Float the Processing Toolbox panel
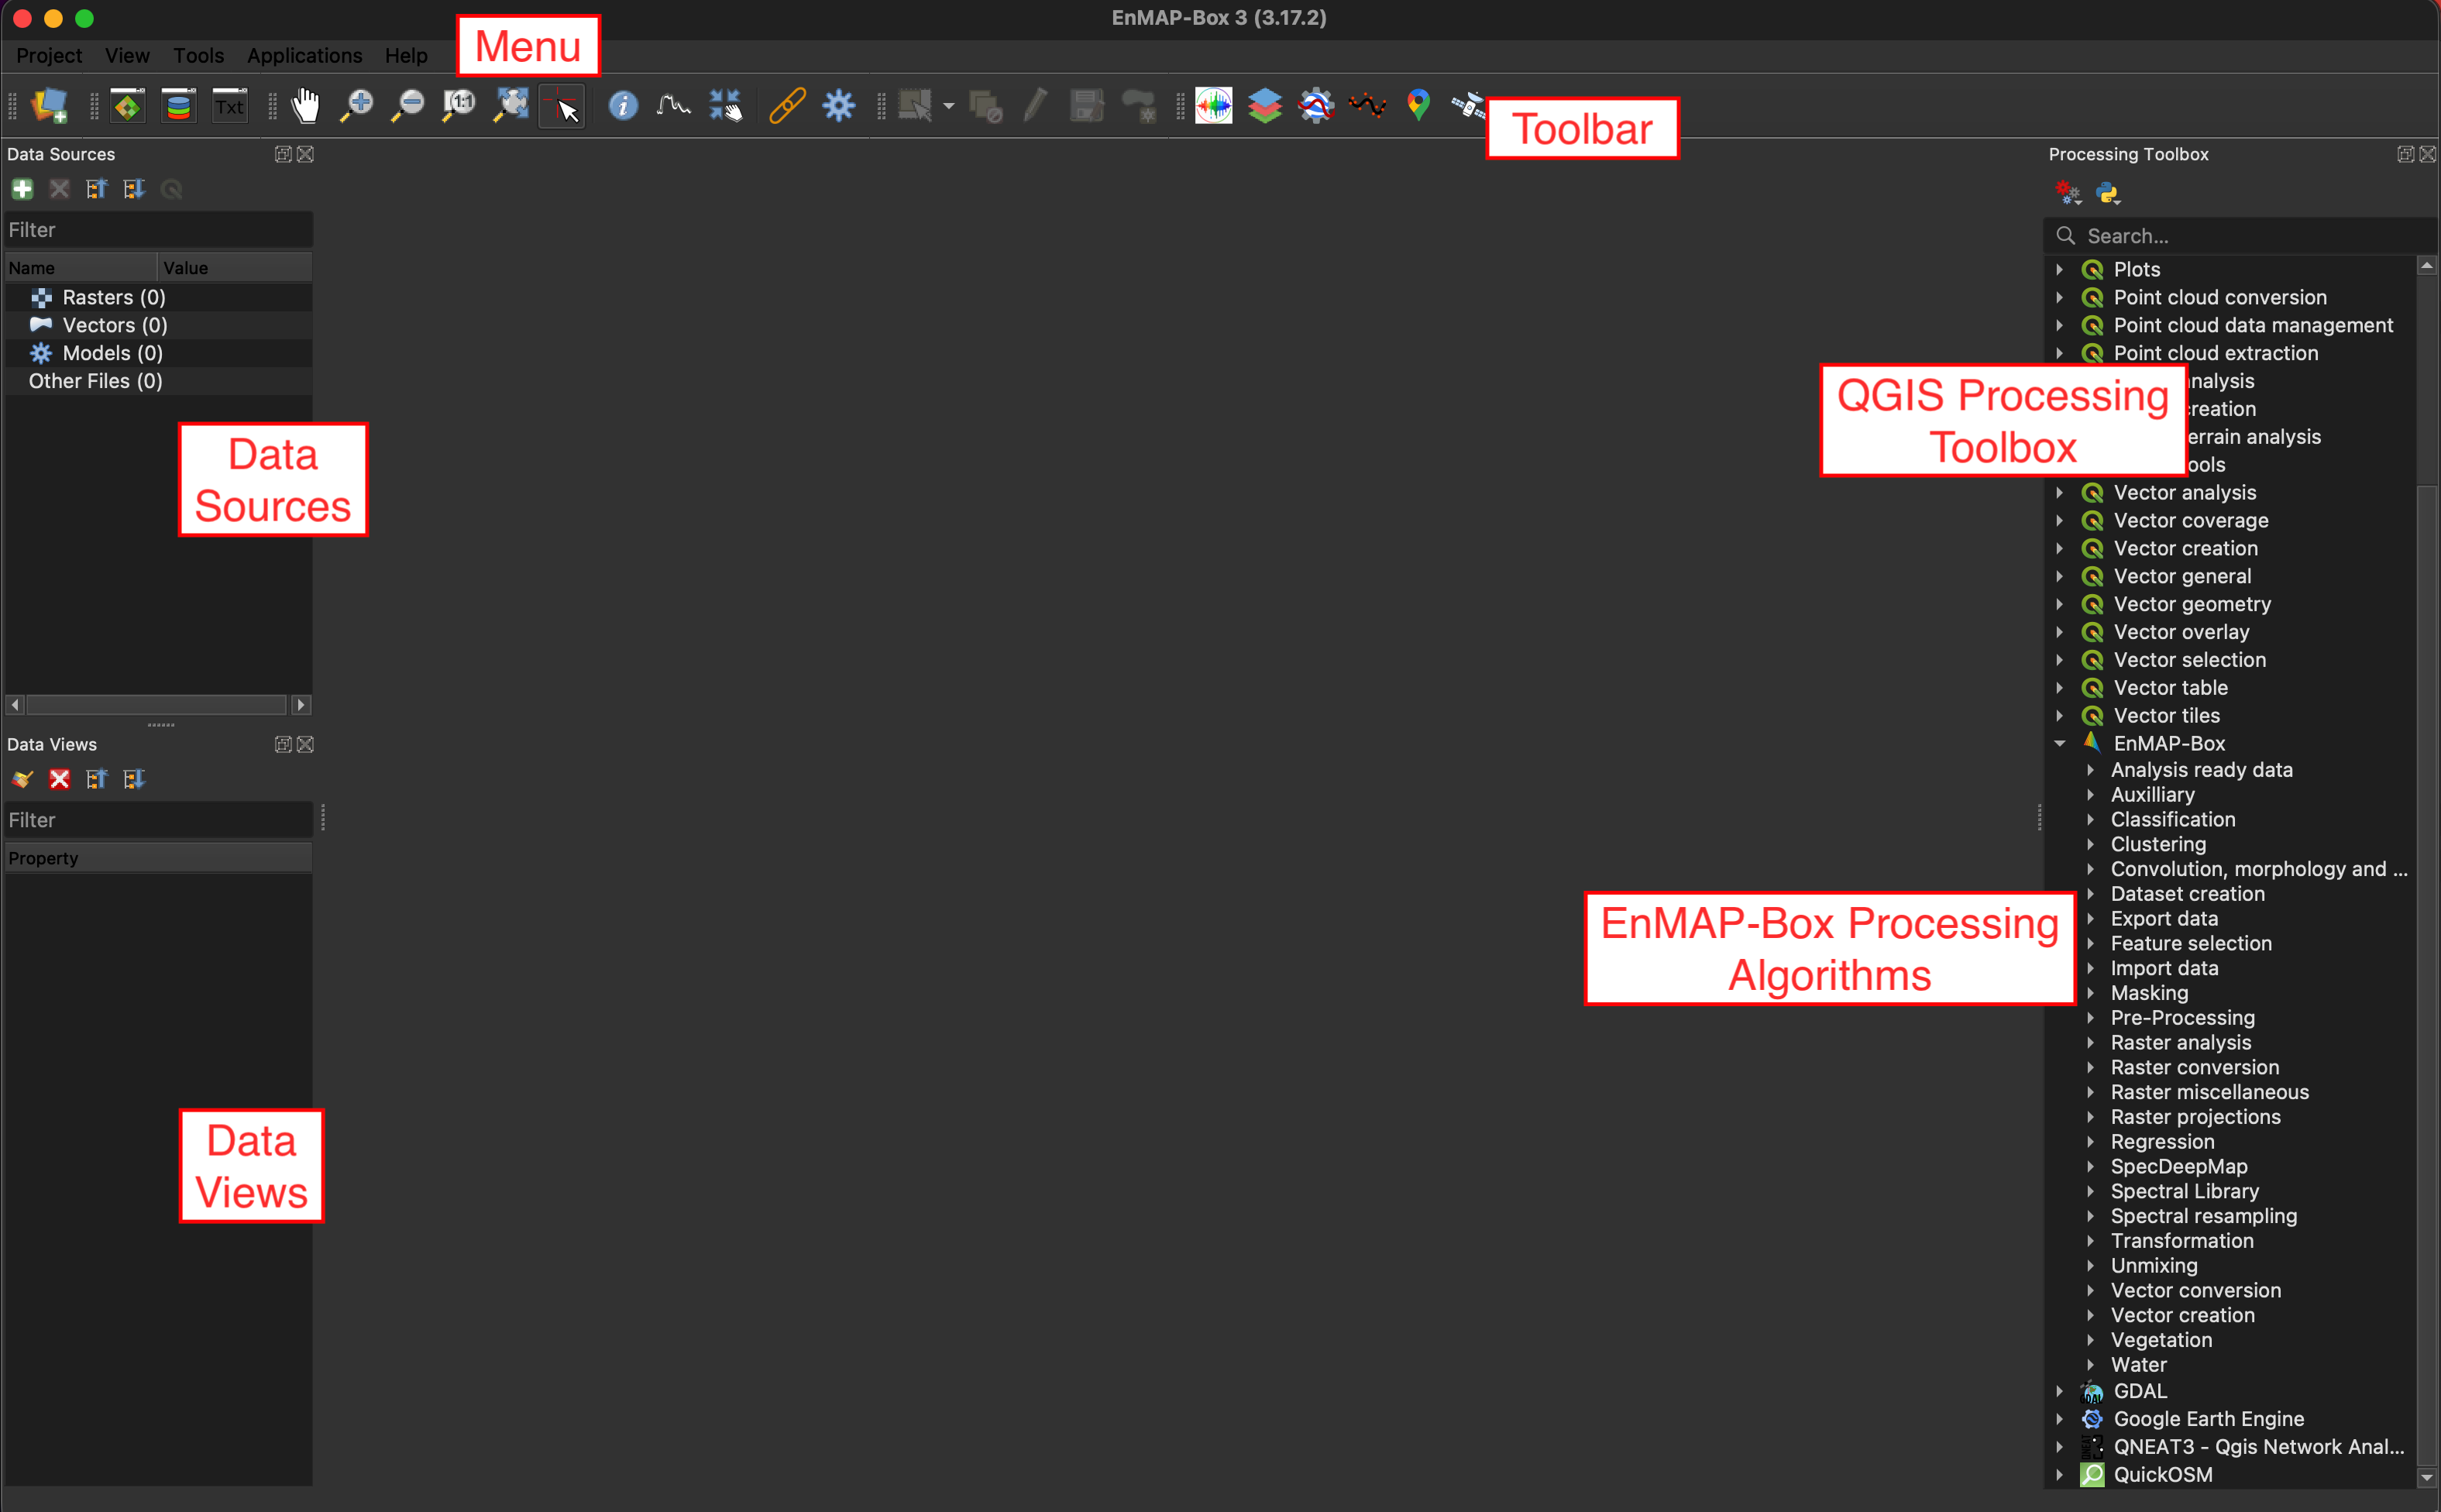Viewport: 2441px width, 1512px height. [x=2405, y=154]
